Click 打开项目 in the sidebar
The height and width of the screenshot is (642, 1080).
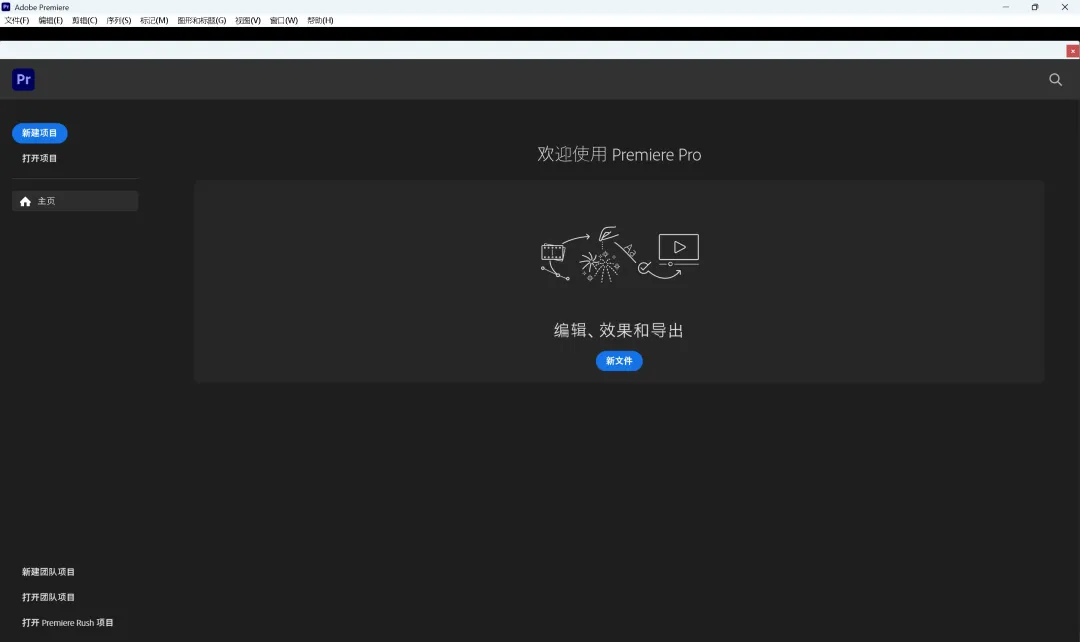point(39,158)
